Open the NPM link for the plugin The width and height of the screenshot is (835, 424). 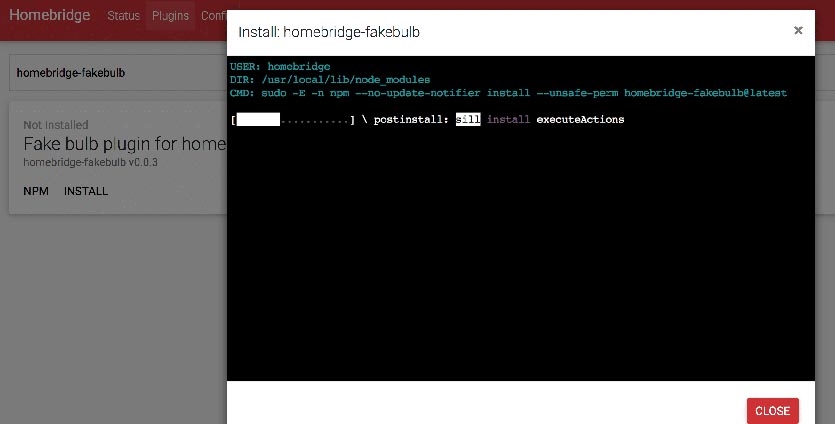click(x=36, y=191)
